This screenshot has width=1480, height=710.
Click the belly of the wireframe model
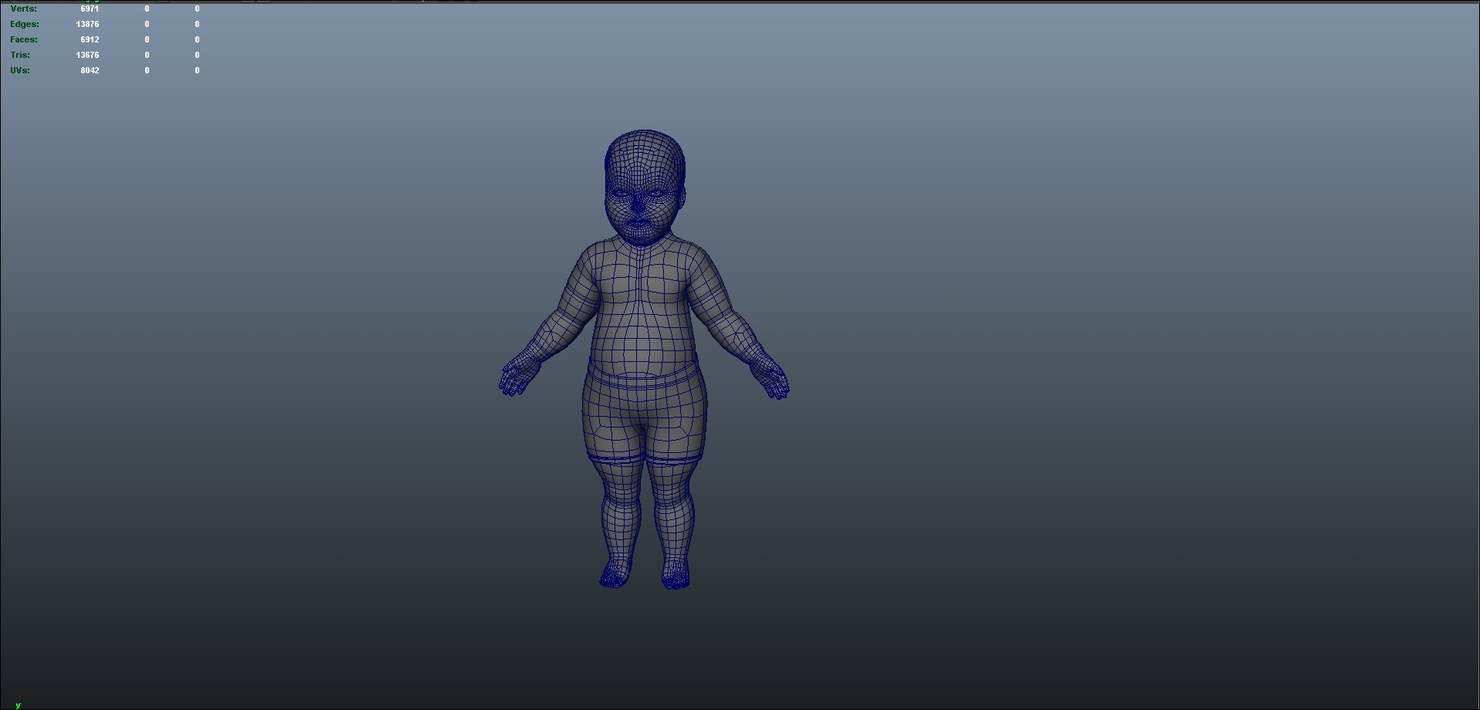(645, 345)
